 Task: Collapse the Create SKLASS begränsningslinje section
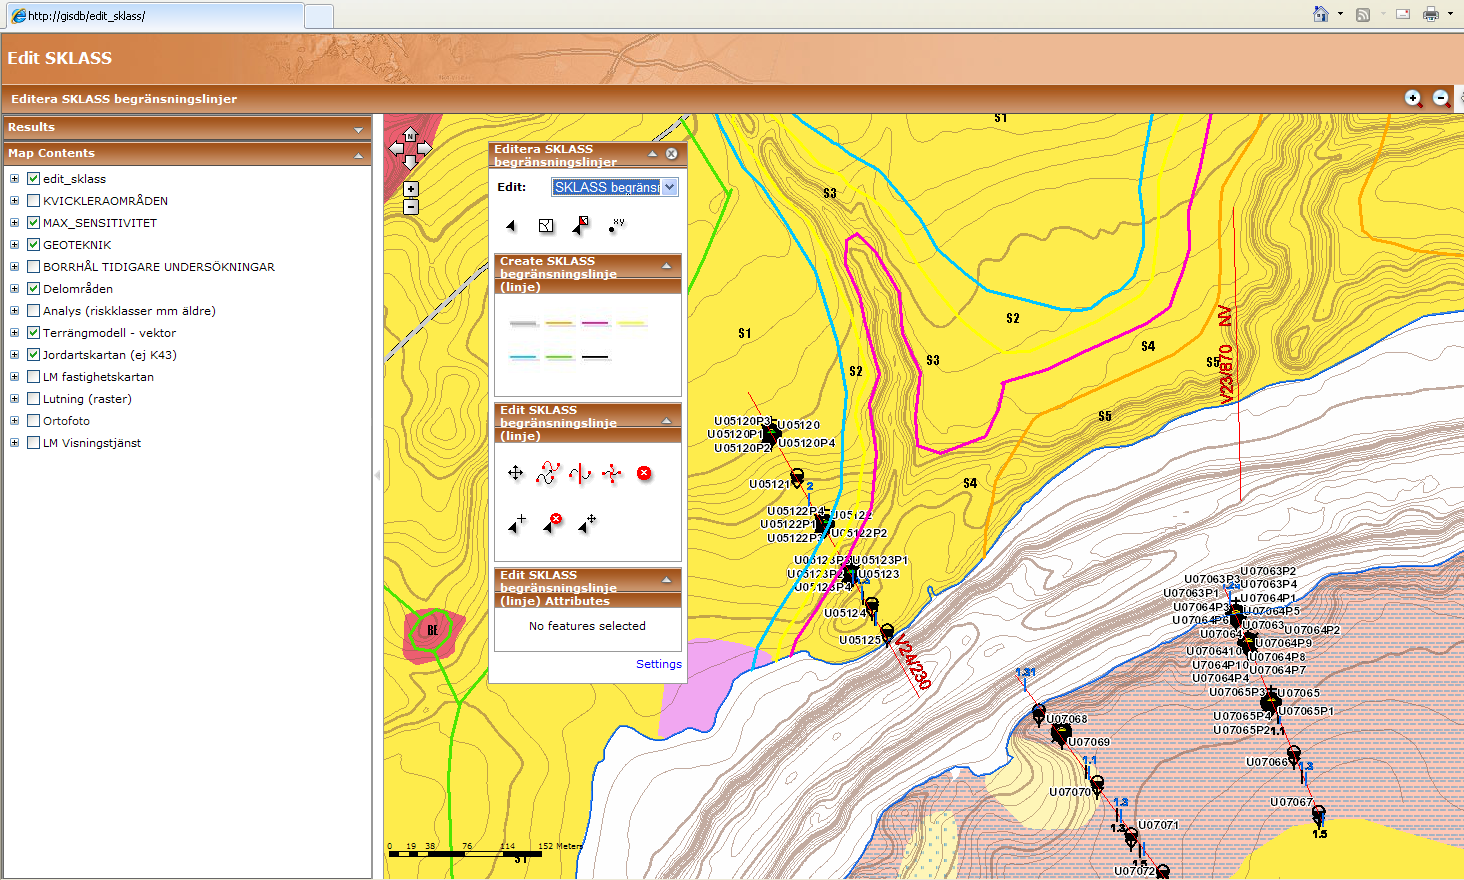coord(667,266)
